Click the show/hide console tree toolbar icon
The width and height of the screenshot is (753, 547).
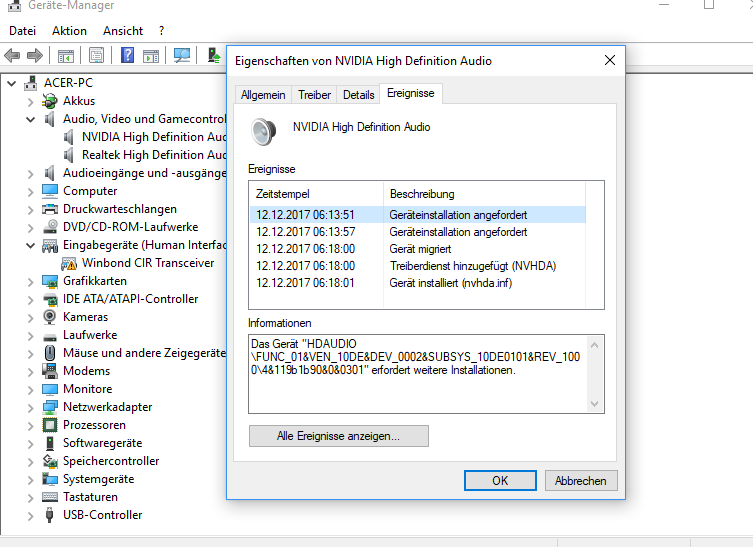[x=66, y=56]
